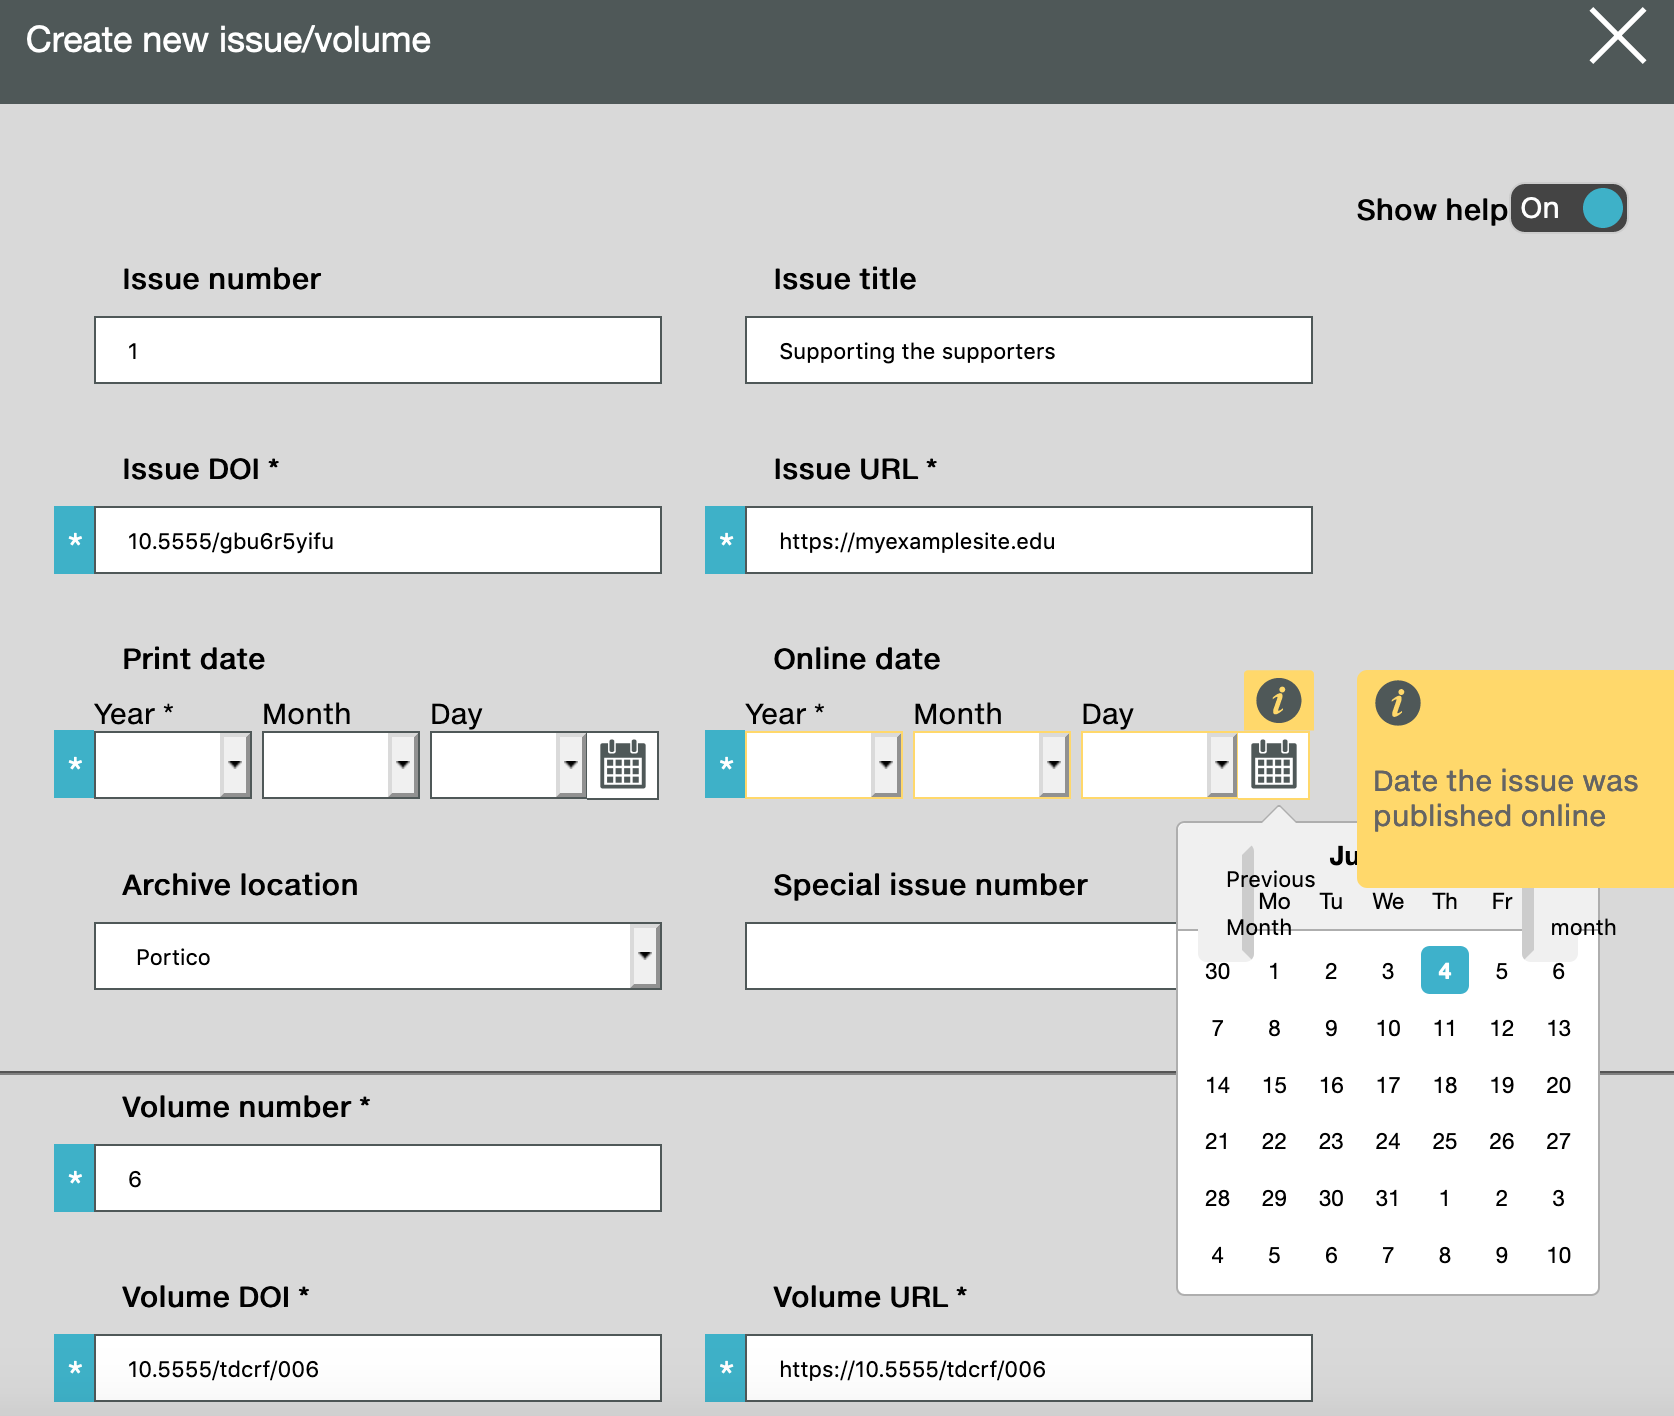
Task: Open the Archive location dropdown
Action: [x=645, y=957]
